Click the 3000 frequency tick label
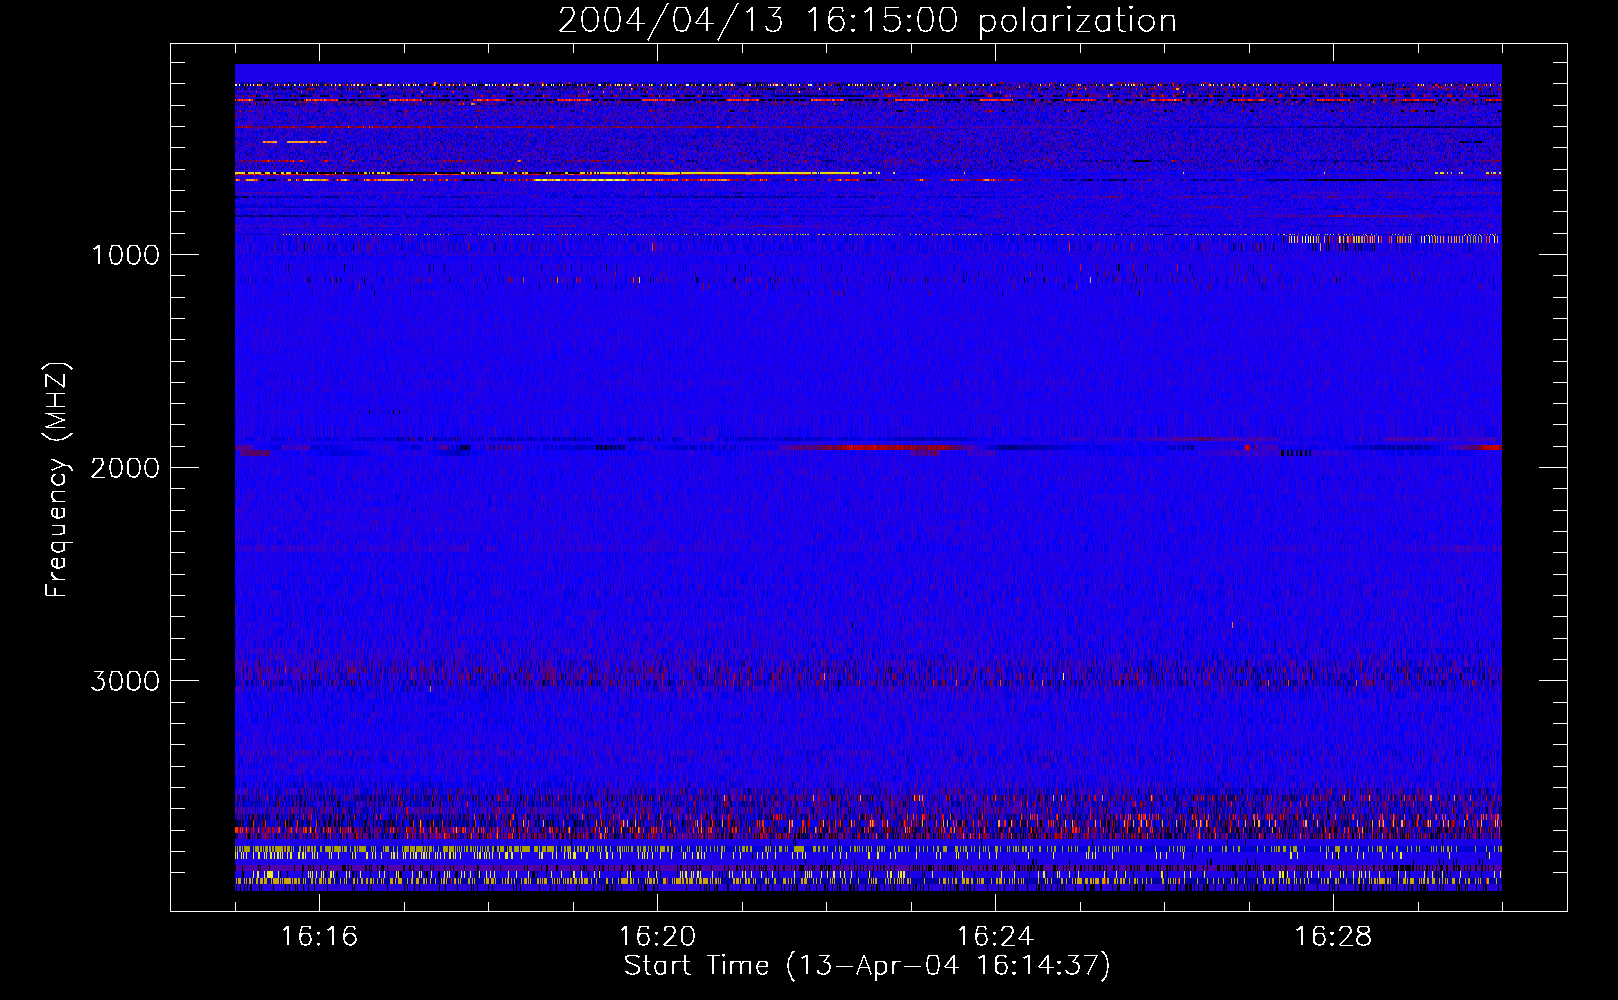The image size is (1618, 1000). point(125,681)
